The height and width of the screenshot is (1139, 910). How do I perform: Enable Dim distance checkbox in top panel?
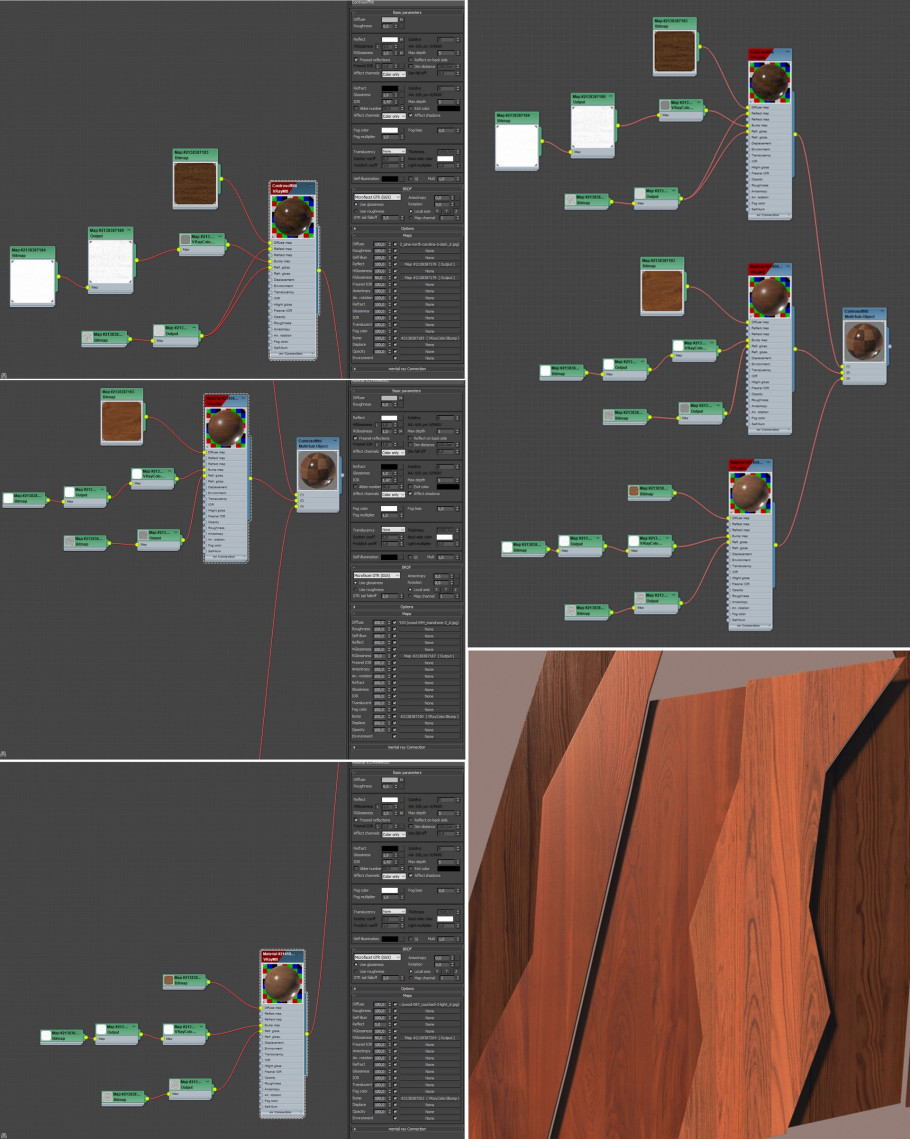[411, 66]
